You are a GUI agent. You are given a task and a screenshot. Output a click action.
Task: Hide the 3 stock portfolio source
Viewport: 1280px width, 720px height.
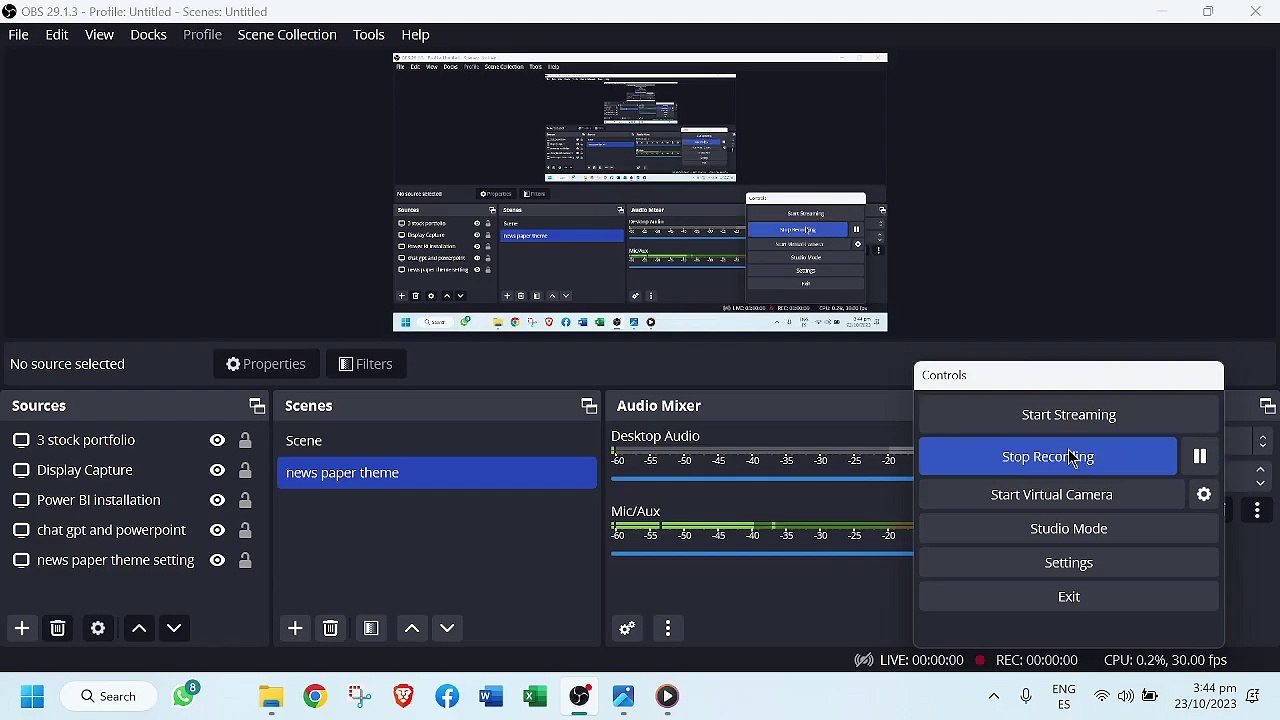point(217,440)
